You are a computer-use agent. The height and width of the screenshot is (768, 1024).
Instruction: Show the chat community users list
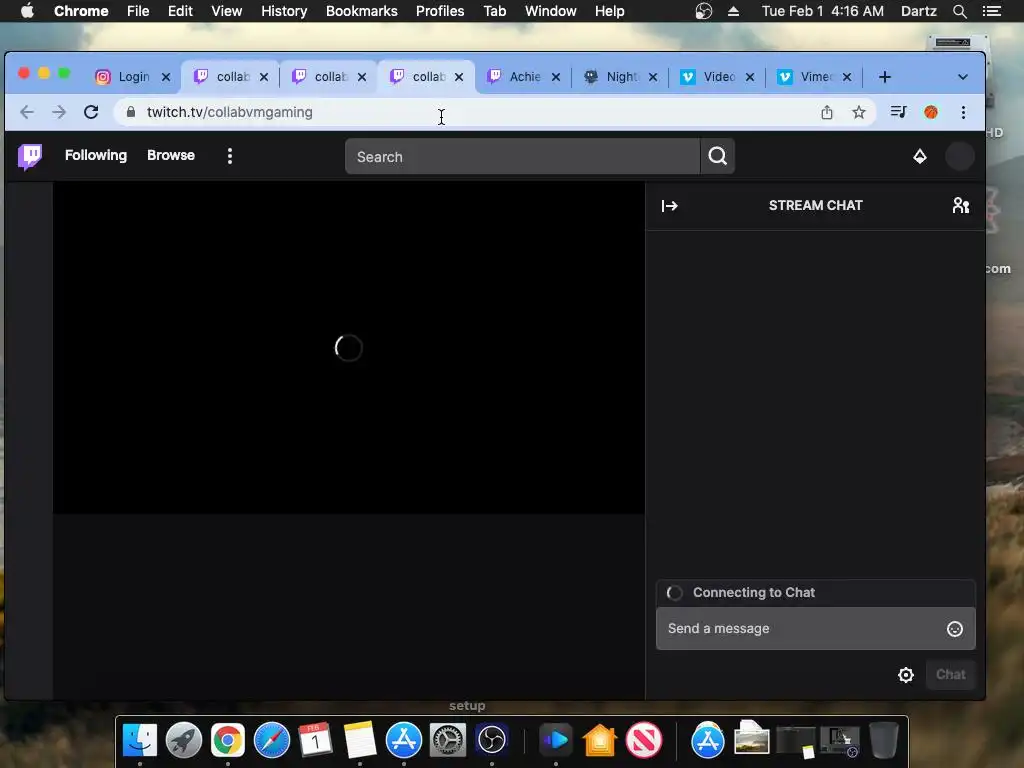[960, 206]
